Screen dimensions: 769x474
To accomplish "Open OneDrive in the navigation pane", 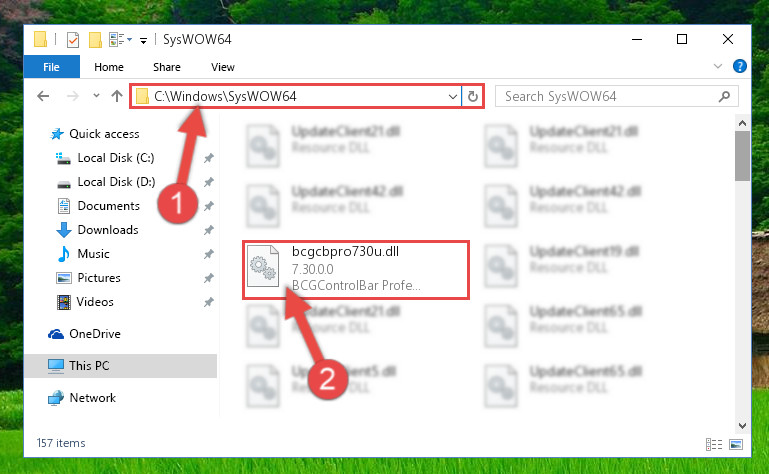I will point(95,334).
